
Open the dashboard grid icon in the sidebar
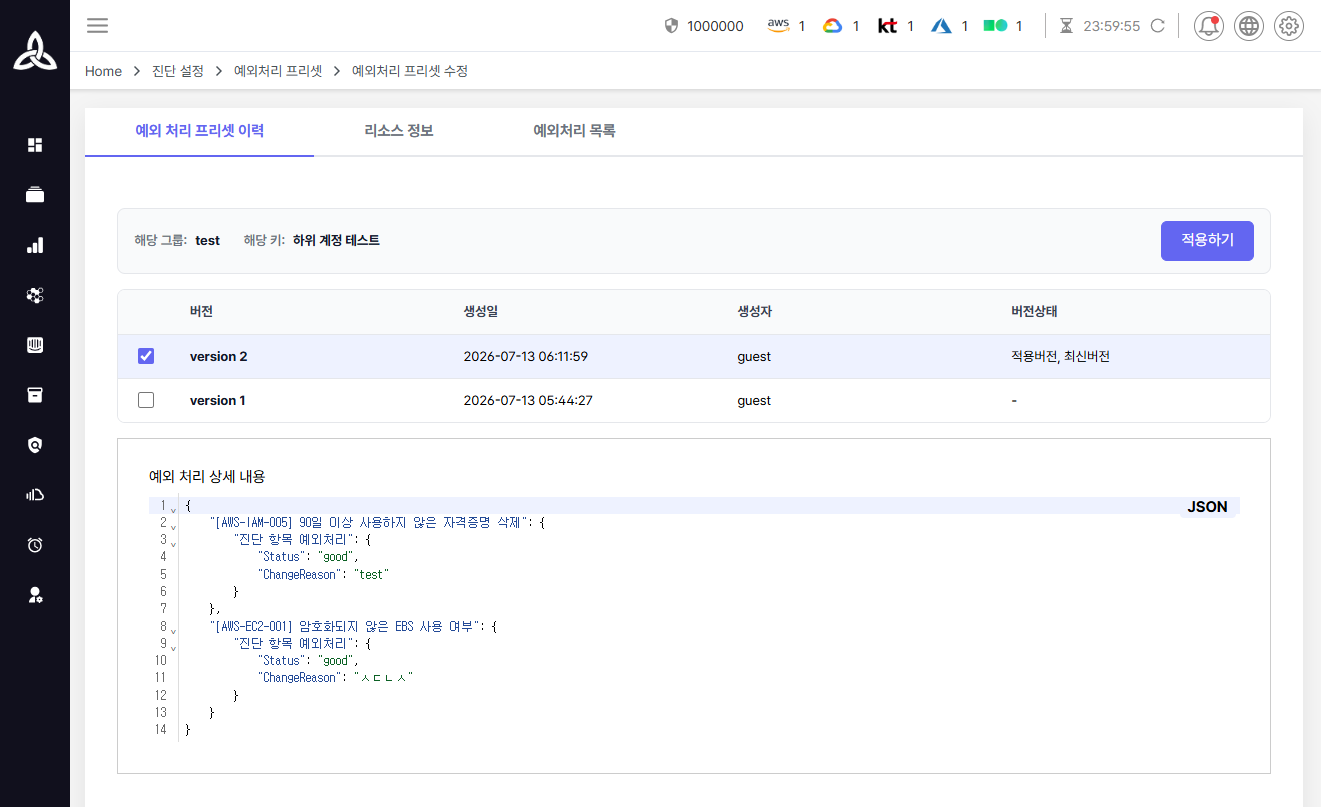[35, 145]
